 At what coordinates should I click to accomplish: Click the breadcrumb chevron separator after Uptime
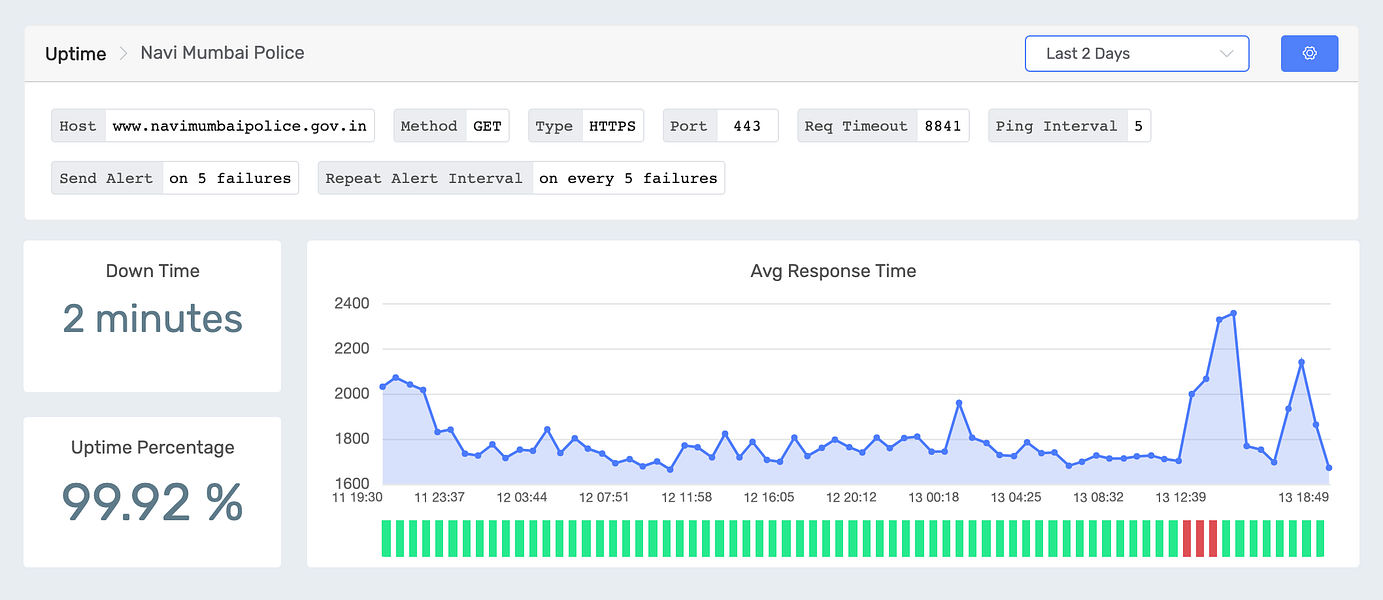(123, 54)
